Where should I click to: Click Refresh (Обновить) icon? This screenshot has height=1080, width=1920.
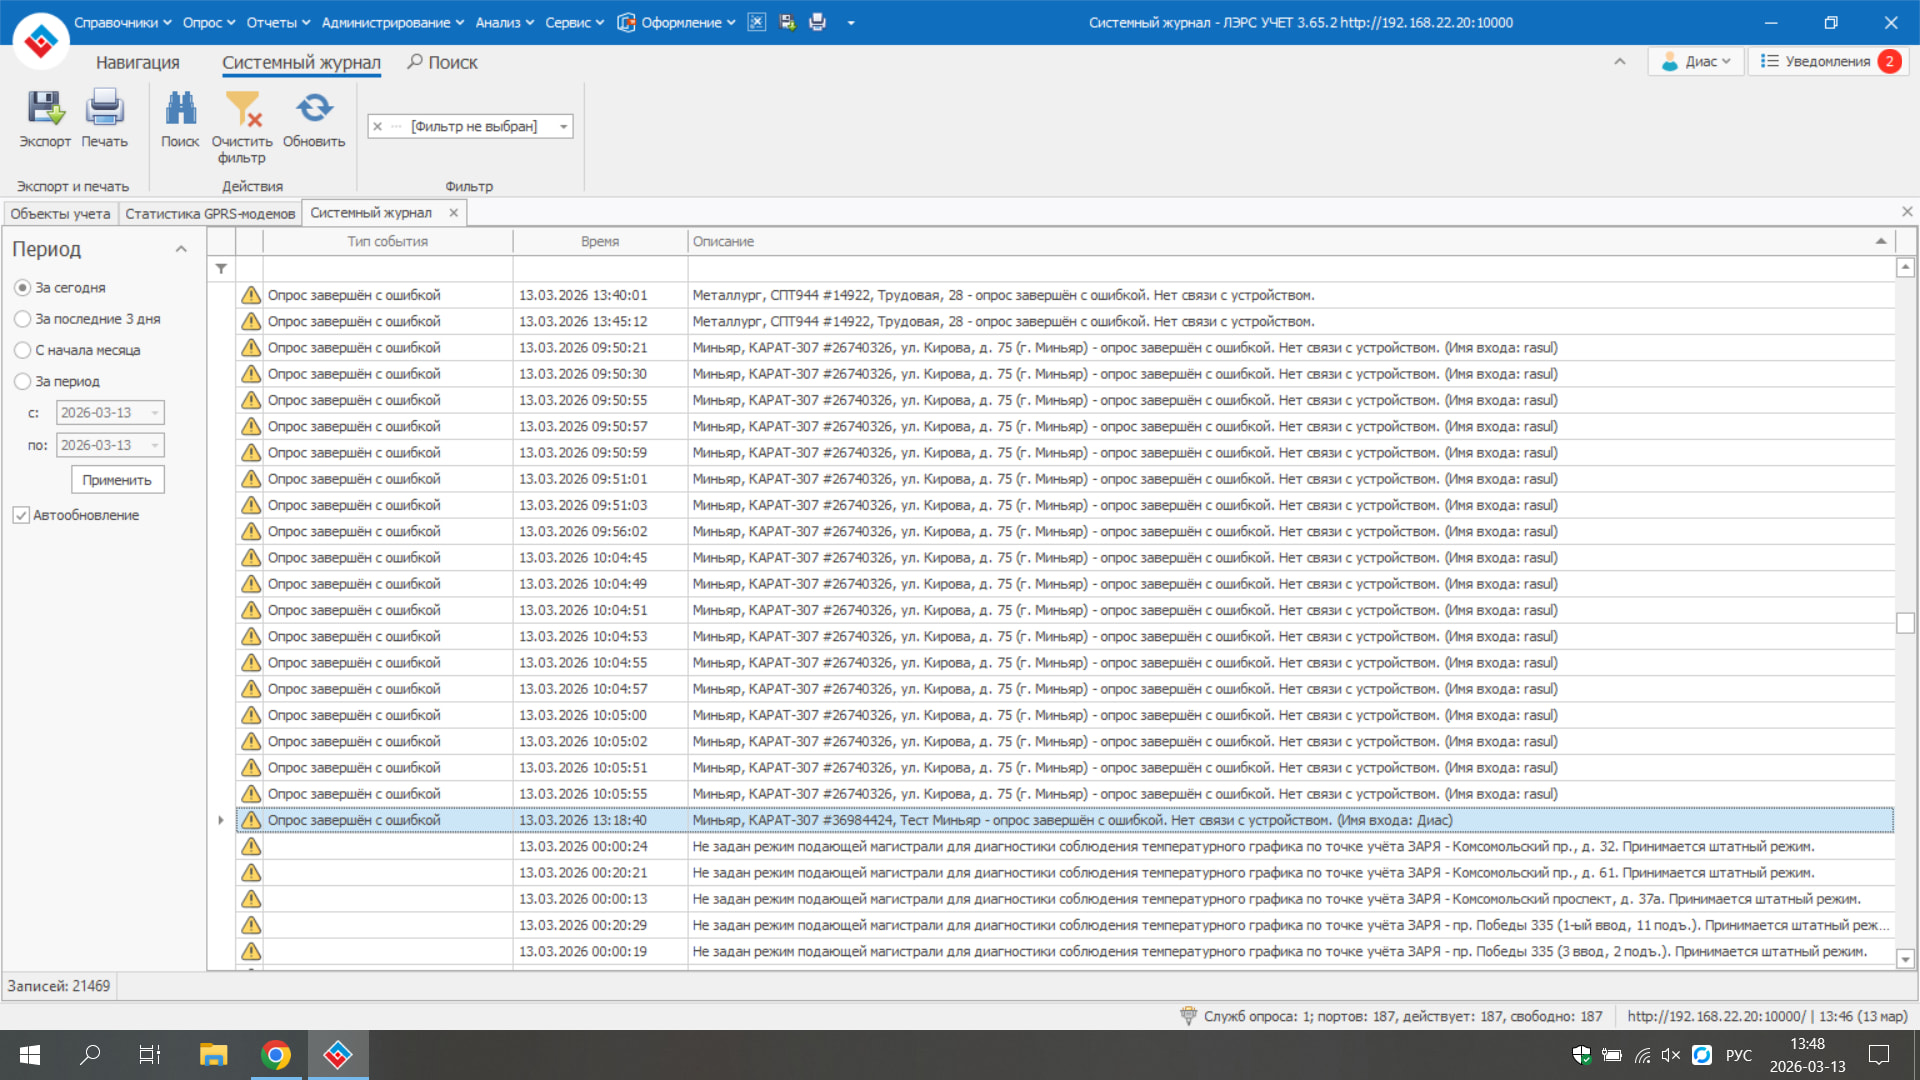tap(314, 110)
